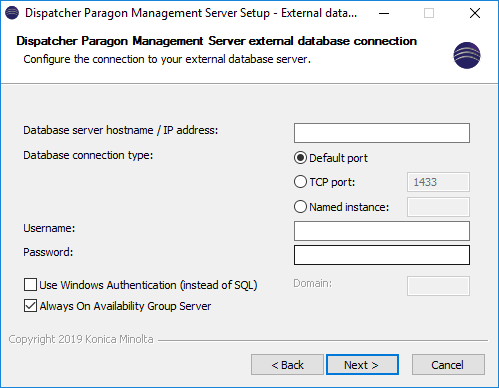Go to the next setup step
499x388 pixels.
click(x=362, y=365)
